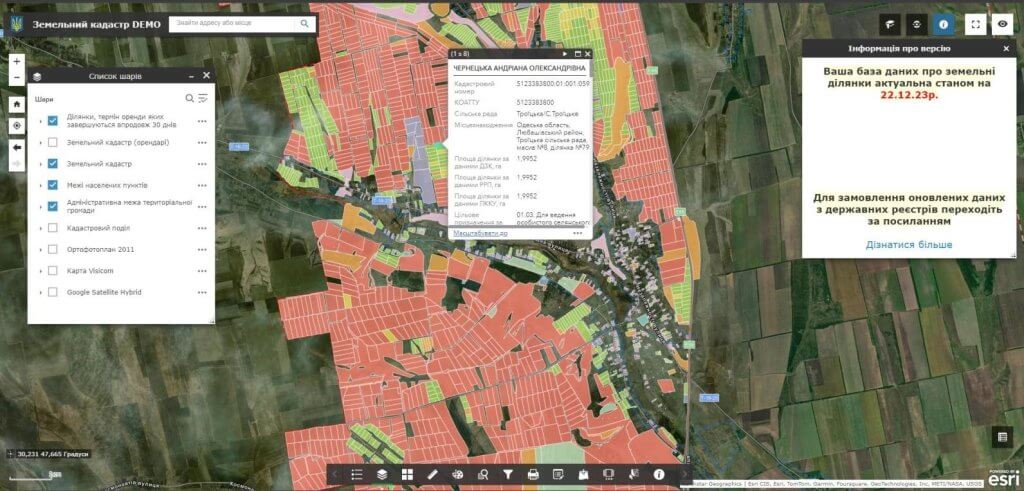Click the address search input field
Viewport: 1024px width, 491px height.
[x=235, y=22]
